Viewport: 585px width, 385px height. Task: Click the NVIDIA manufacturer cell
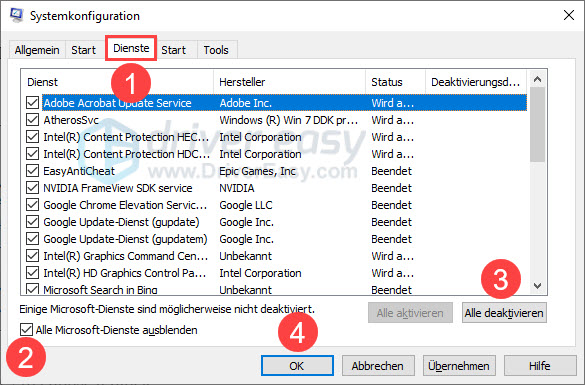click(237, 188)
